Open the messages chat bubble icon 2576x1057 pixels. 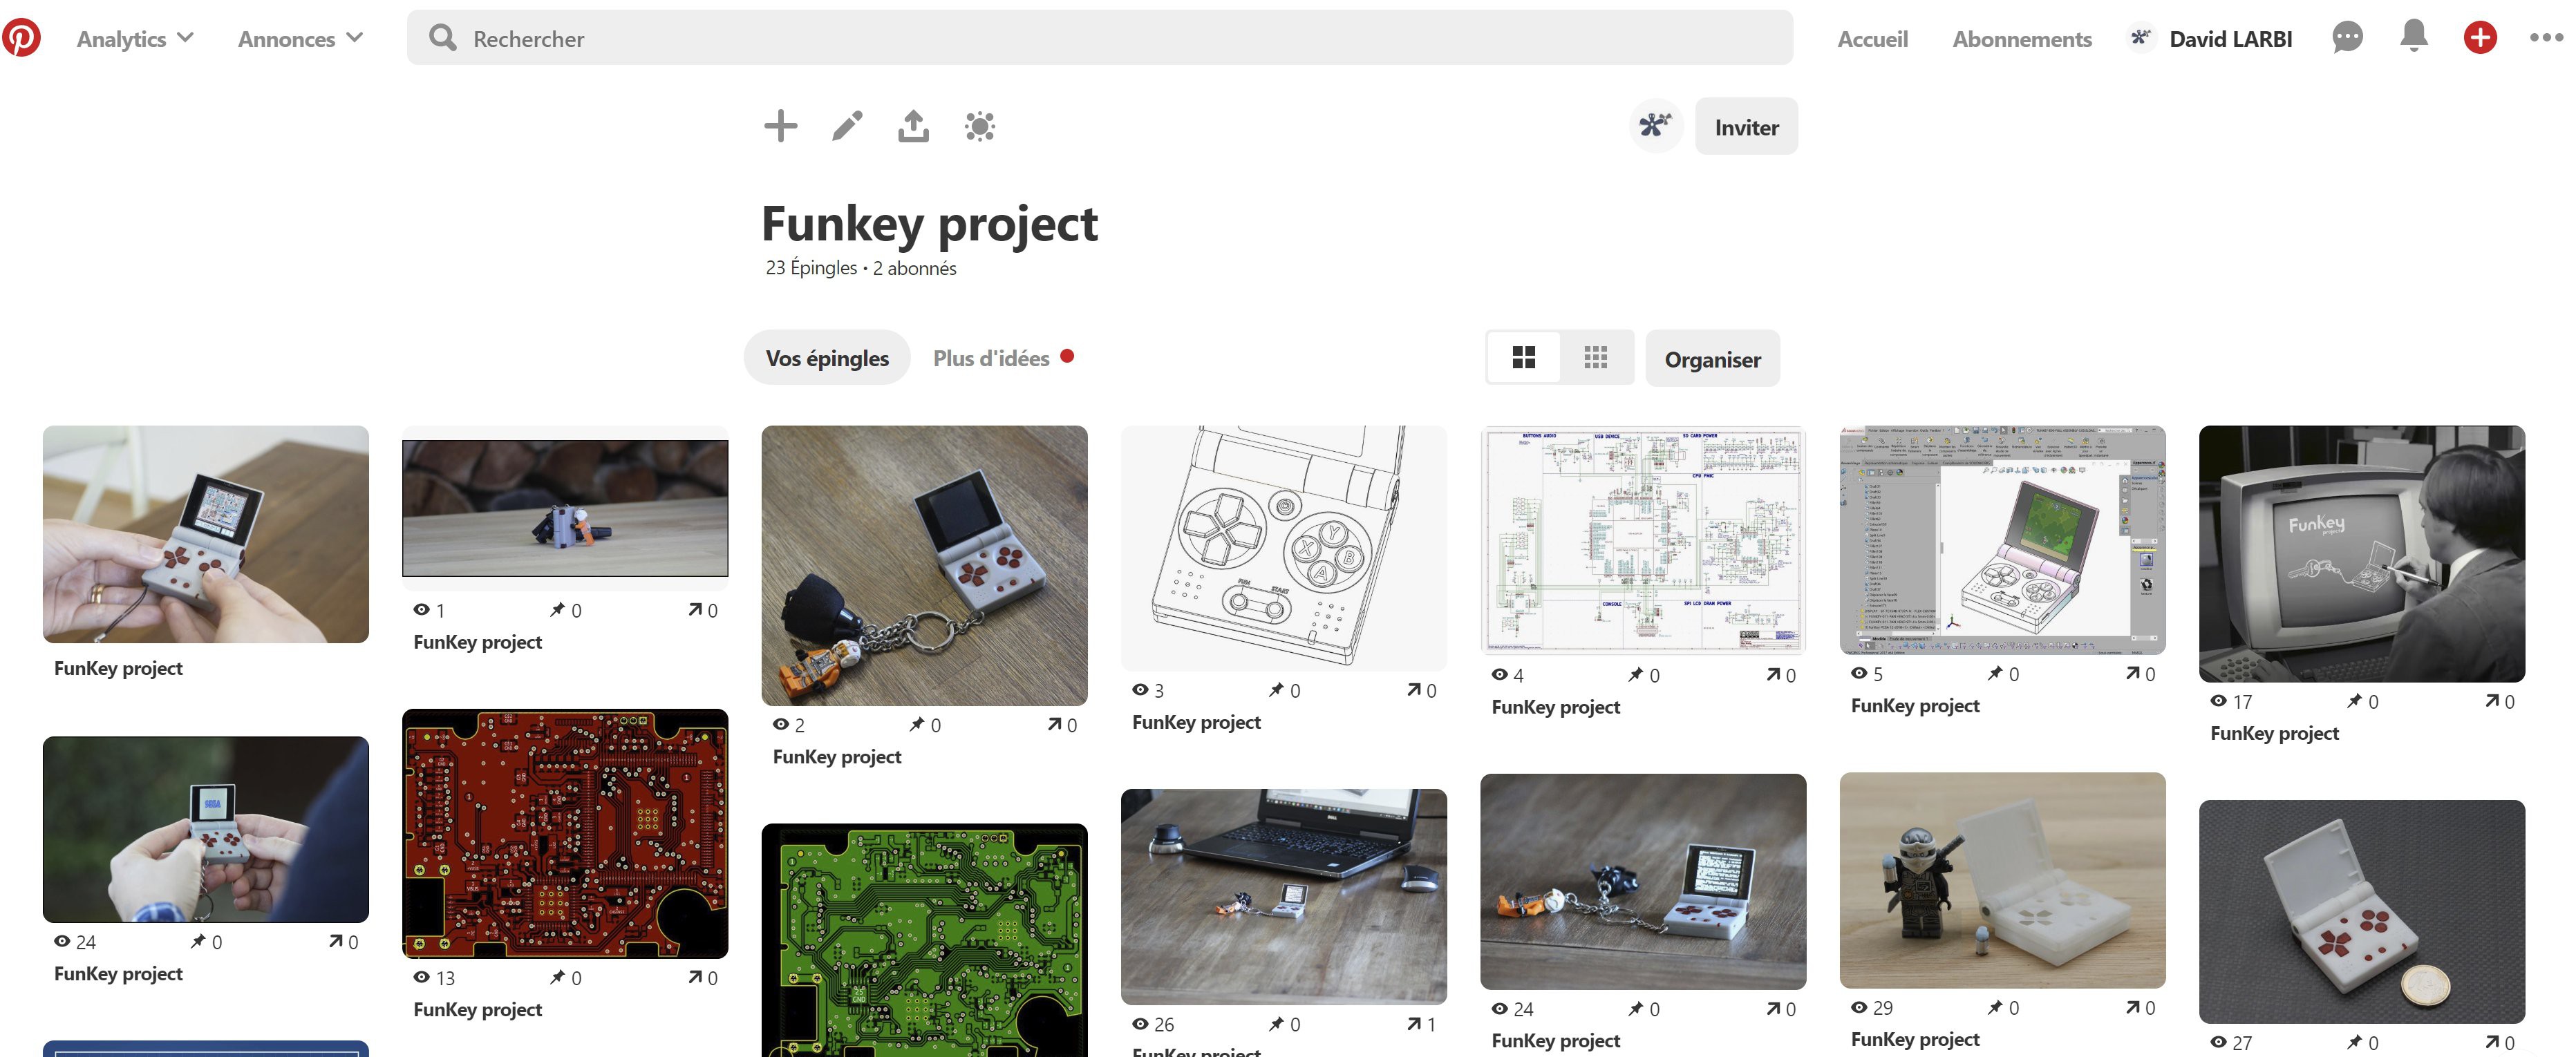pos(2347,38)
